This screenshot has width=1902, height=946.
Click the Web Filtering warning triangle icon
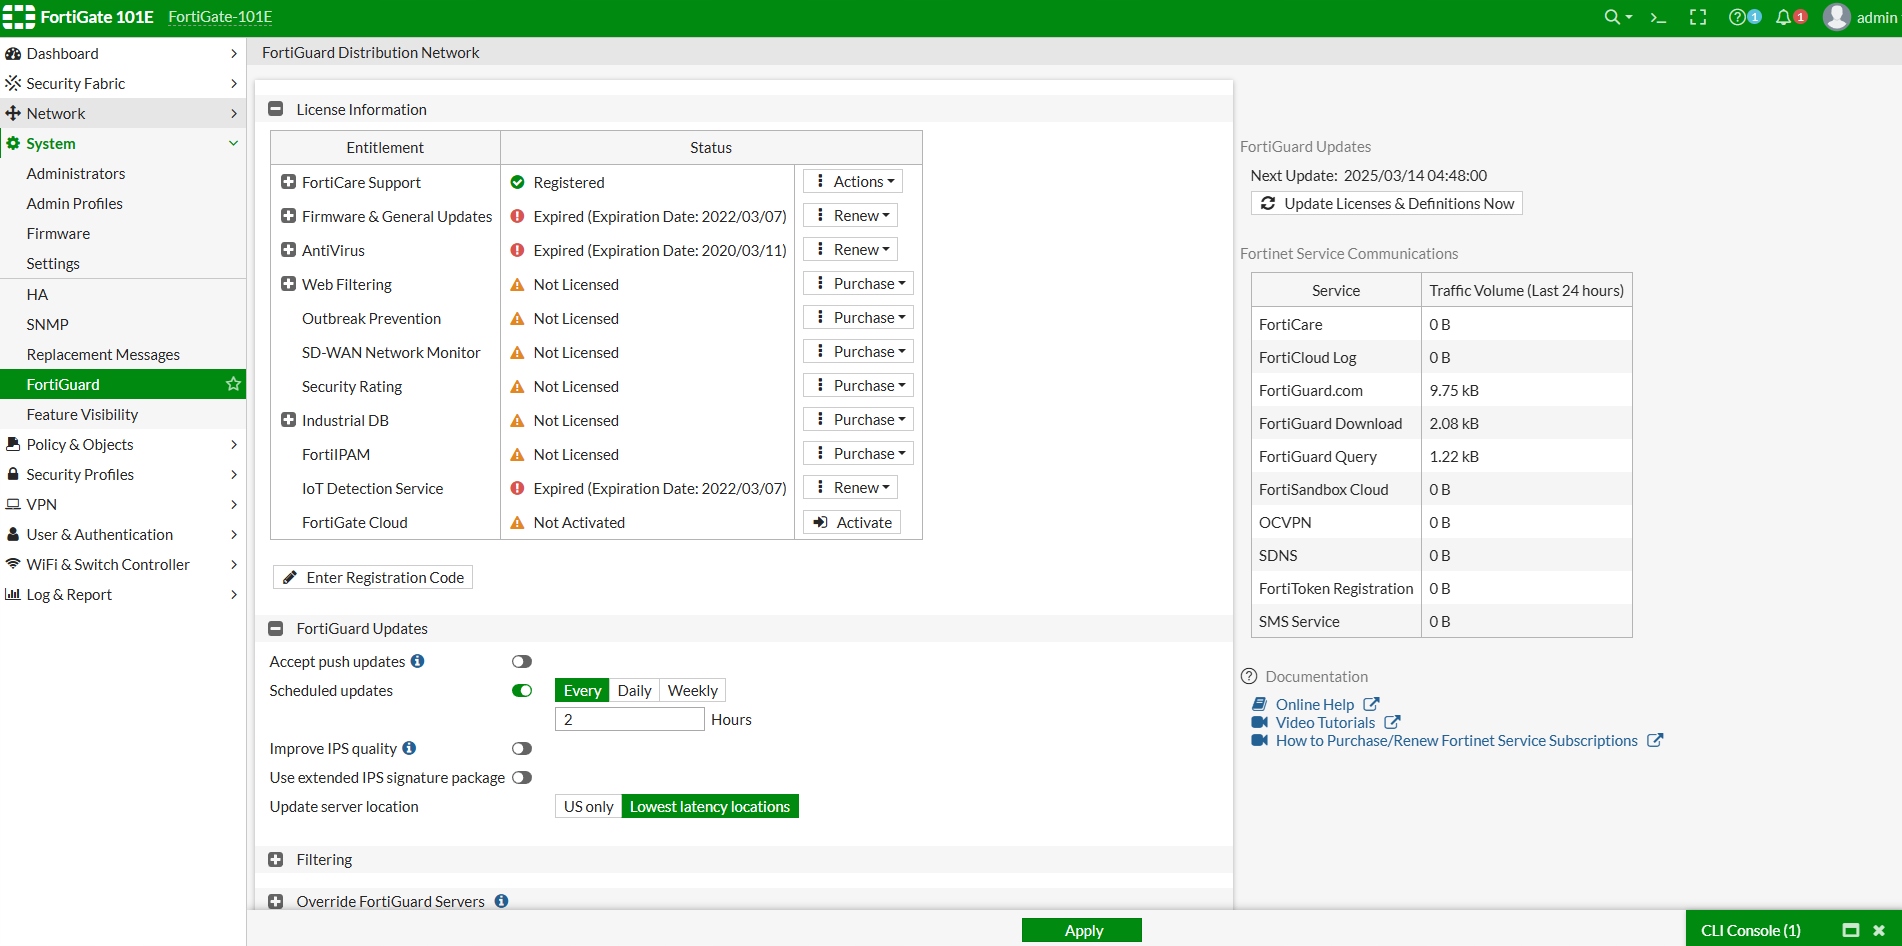coord(517,284)
